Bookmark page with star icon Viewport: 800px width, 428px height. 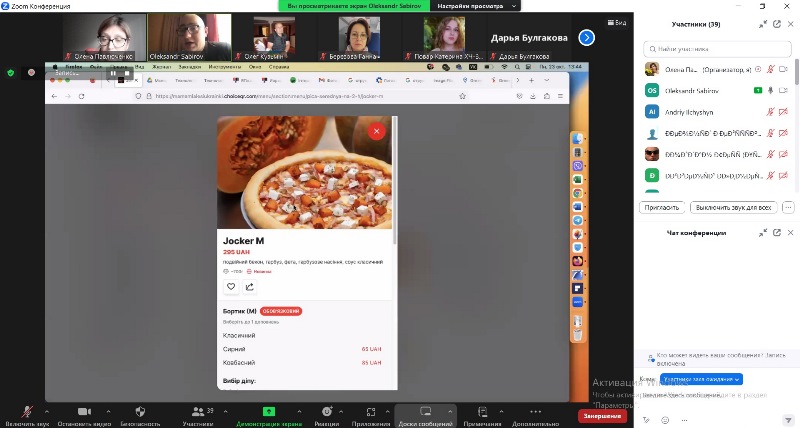pos(462,96)
